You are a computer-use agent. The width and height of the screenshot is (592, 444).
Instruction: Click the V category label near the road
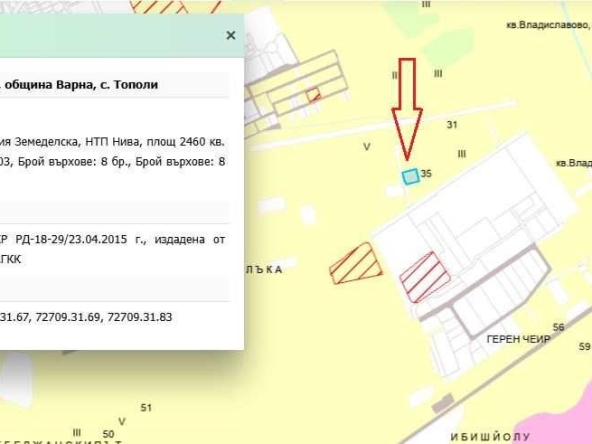tap(366, 147)
